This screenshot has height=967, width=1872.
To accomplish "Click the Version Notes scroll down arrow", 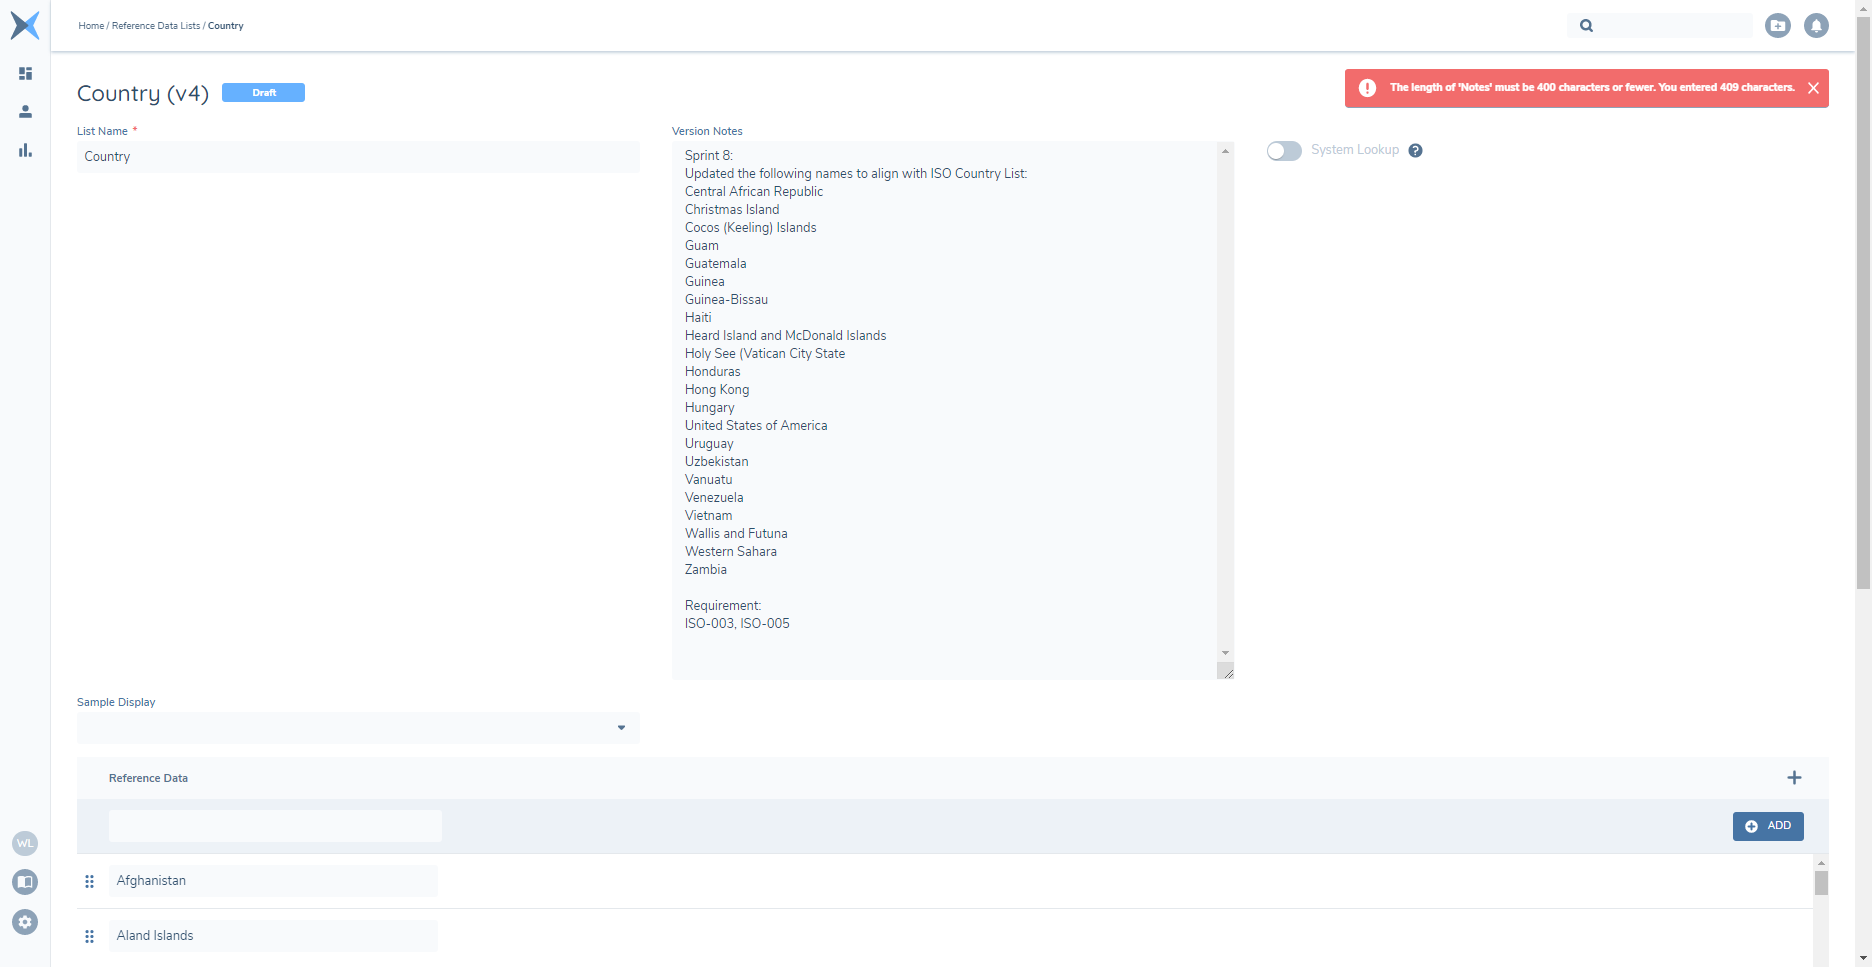I will click(x=1225, y=653).
